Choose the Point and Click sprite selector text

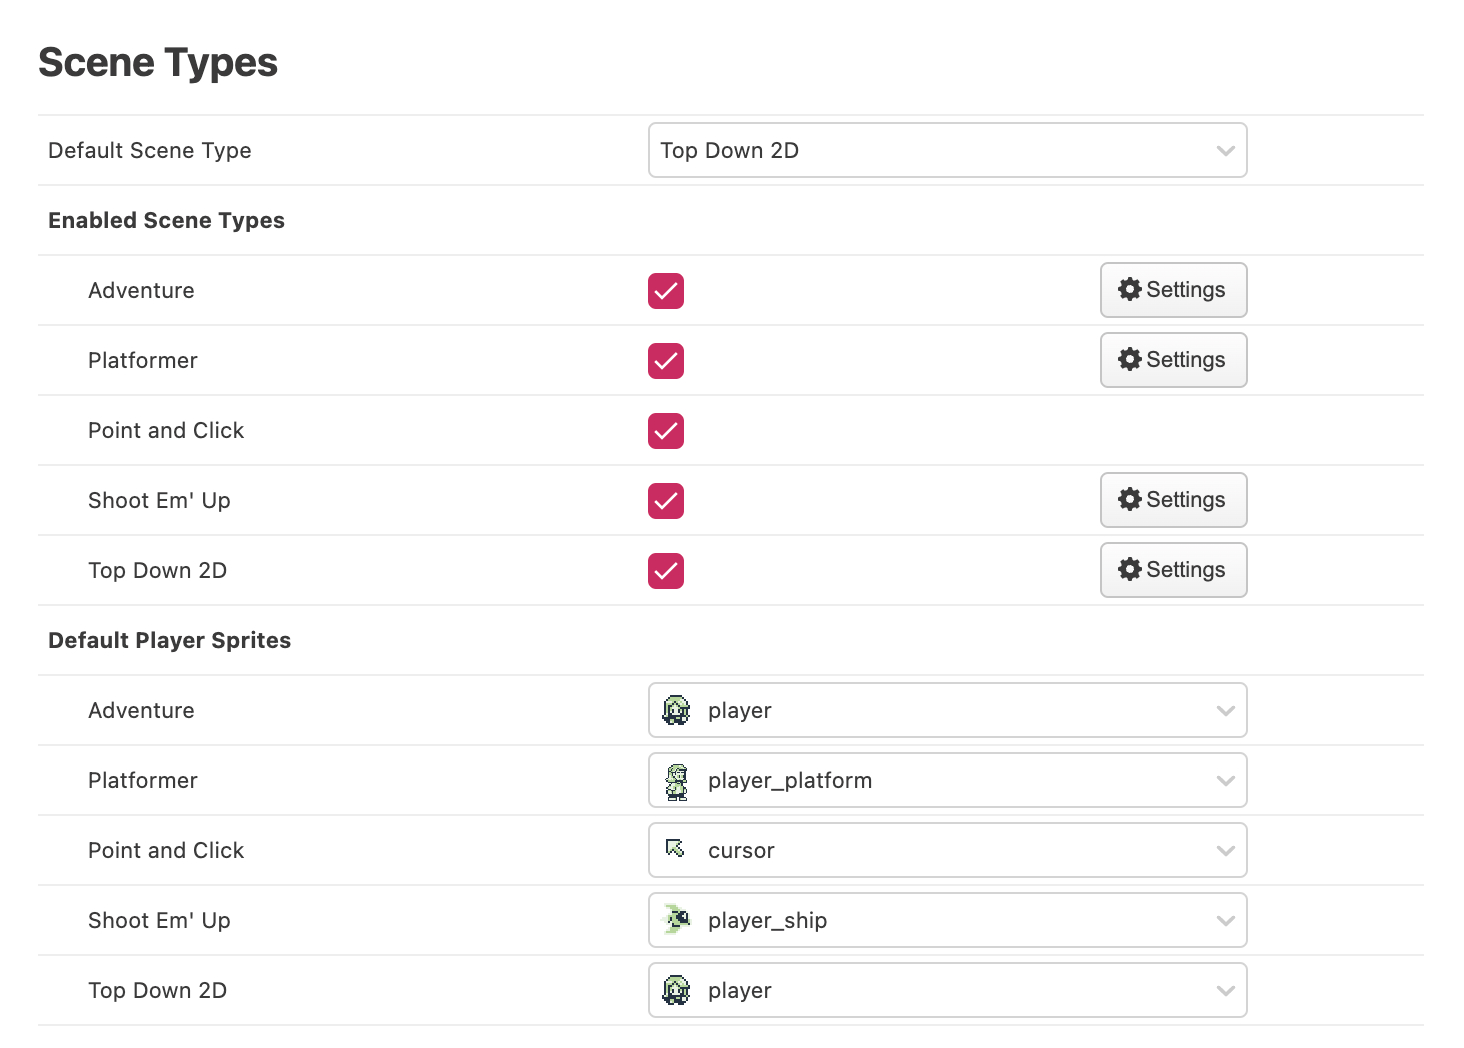(741, 851)
